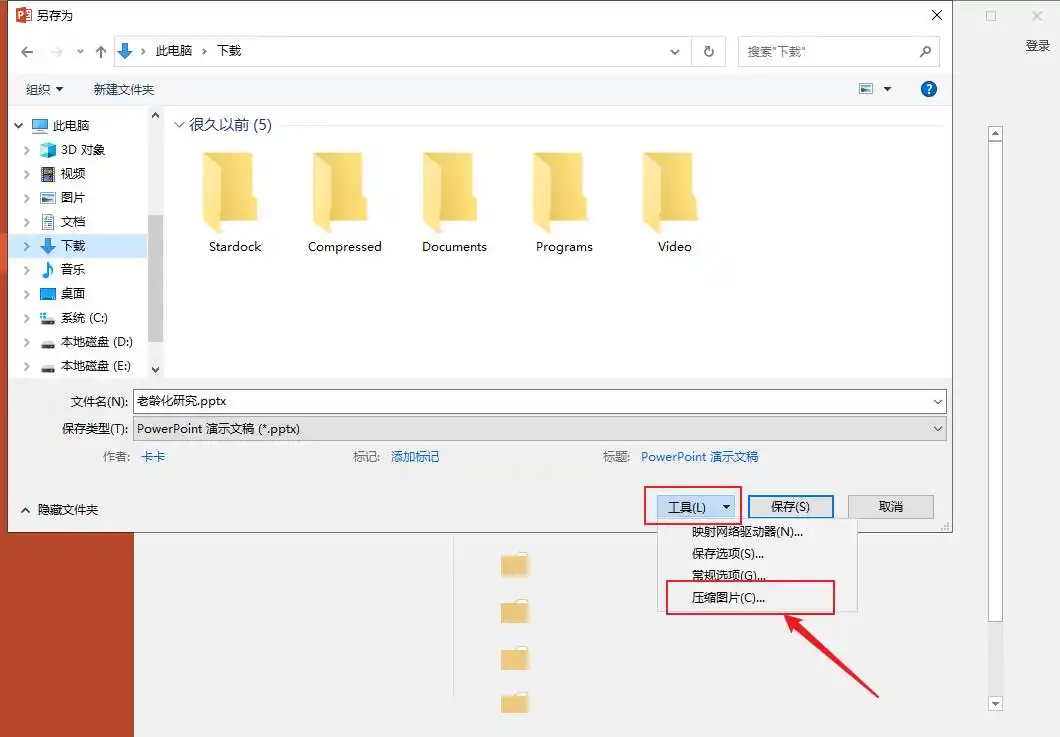
Task: Collapse the 很久以前 group
Action: (x=179, y=125)
